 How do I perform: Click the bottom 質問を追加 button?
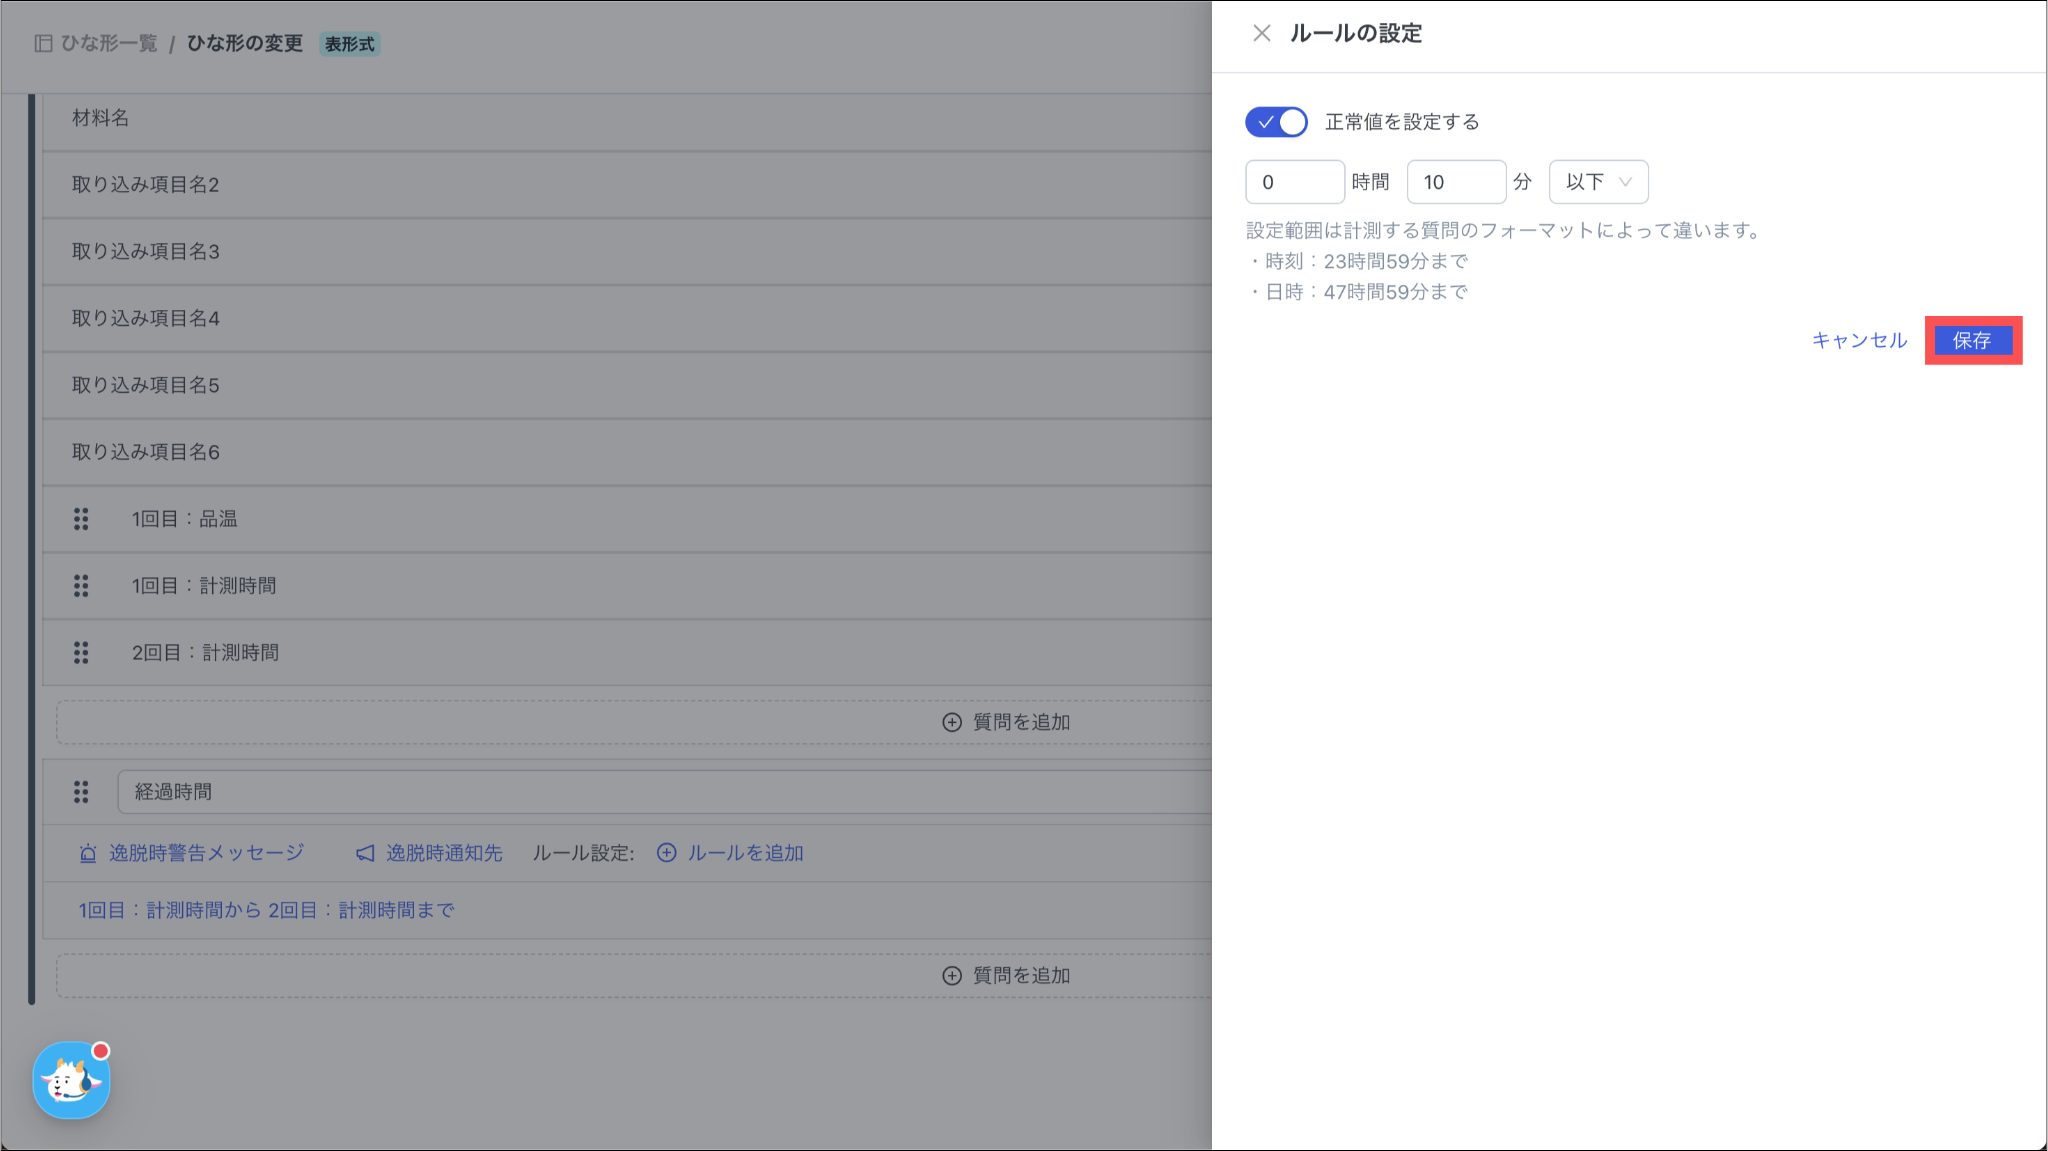pyautogui.click(x=1006, y=975)
